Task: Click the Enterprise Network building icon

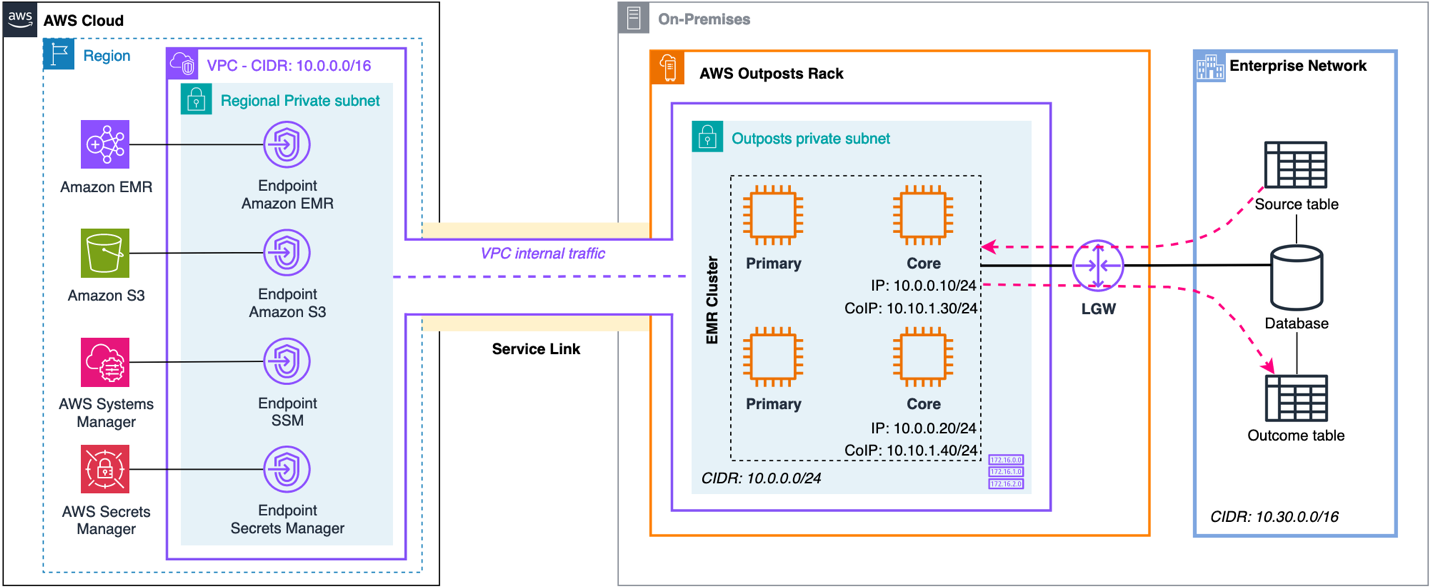Action: pos(1211,67)
